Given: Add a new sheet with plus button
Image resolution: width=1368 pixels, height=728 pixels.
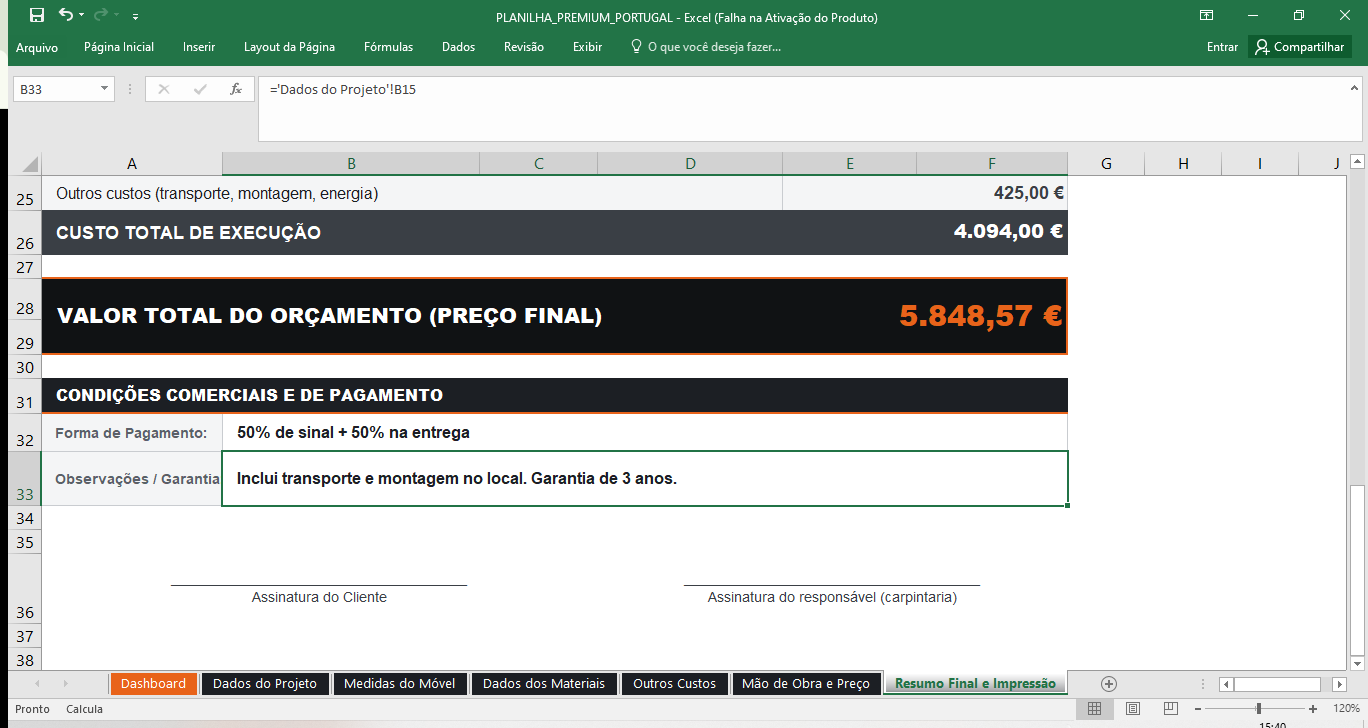Looking at the screenshot, I should pos(1108,684).
